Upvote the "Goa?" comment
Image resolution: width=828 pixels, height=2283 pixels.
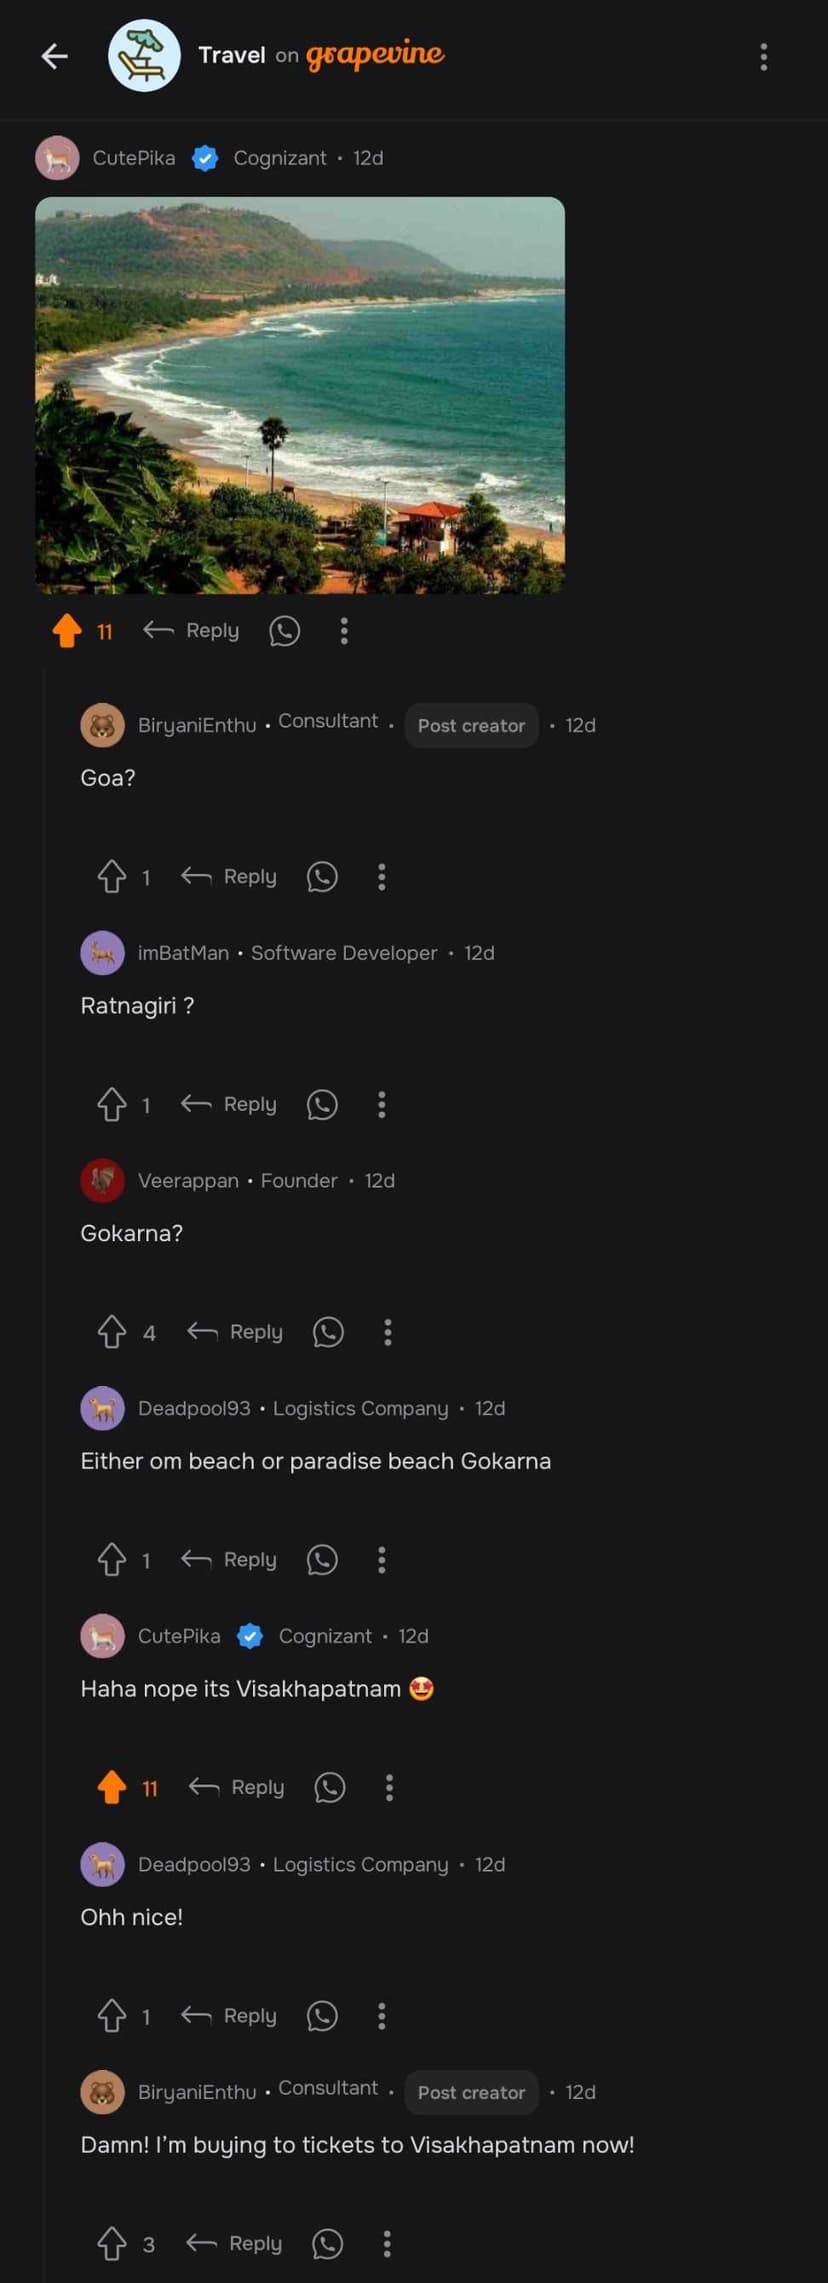[112, 877]
